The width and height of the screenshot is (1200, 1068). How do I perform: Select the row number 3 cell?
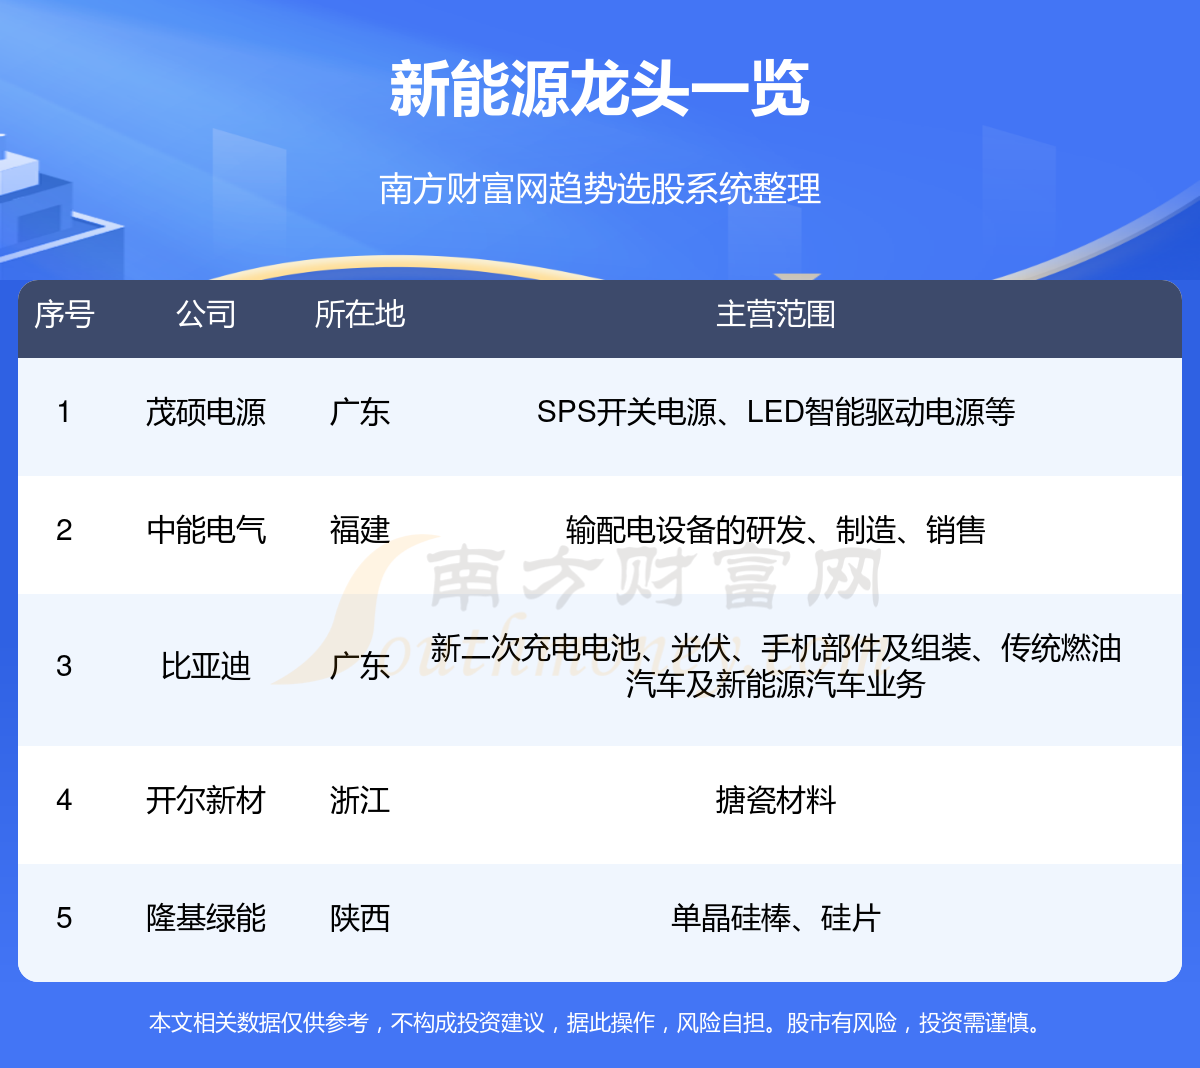64,666
